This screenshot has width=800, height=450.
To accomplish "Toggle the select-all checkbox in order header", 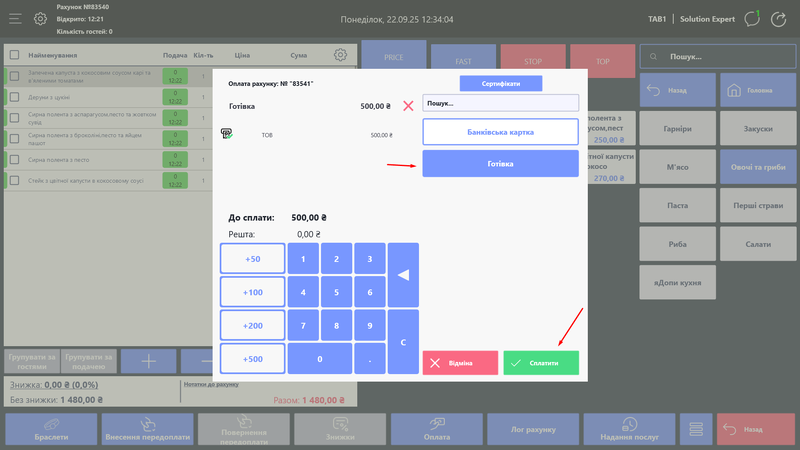I will (x=14, y=55).
